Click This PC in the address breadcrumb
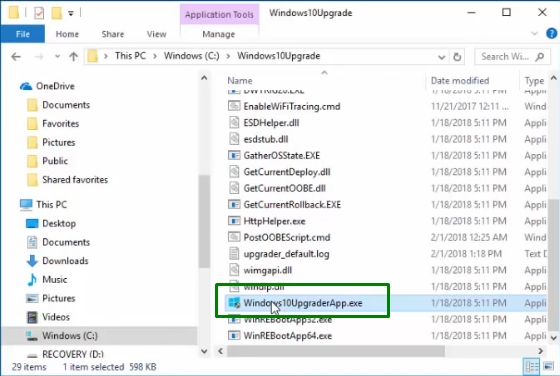 (x=130, y=56)
